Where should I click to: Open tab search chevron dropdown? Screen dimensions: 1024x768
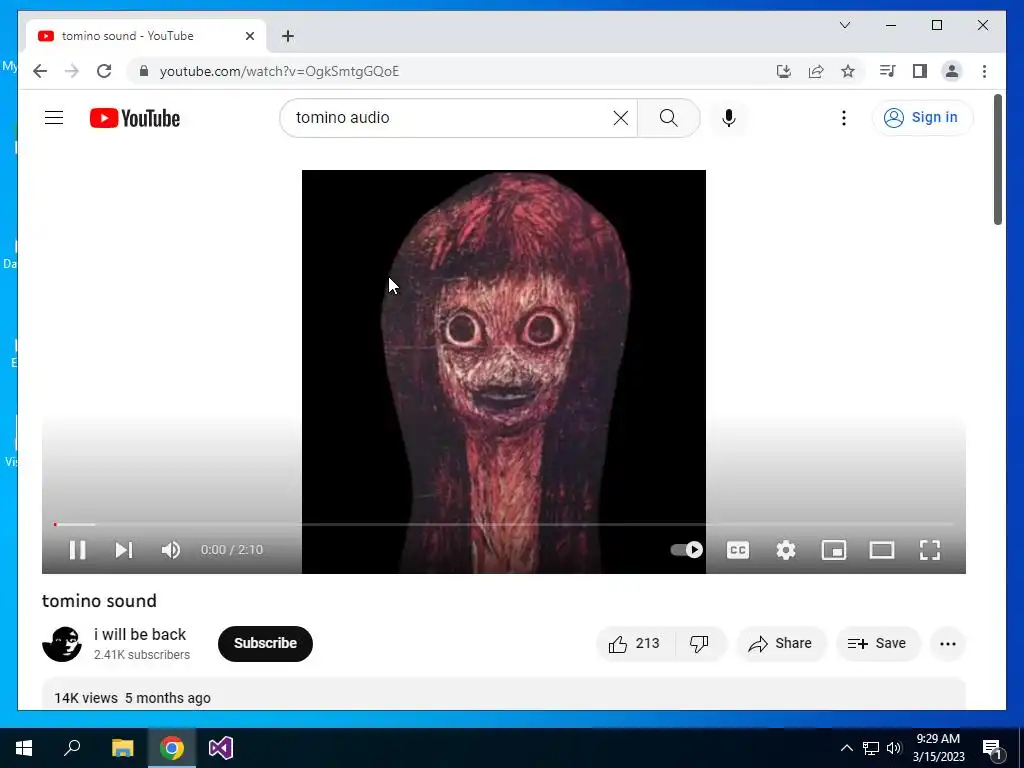point(844,25)
